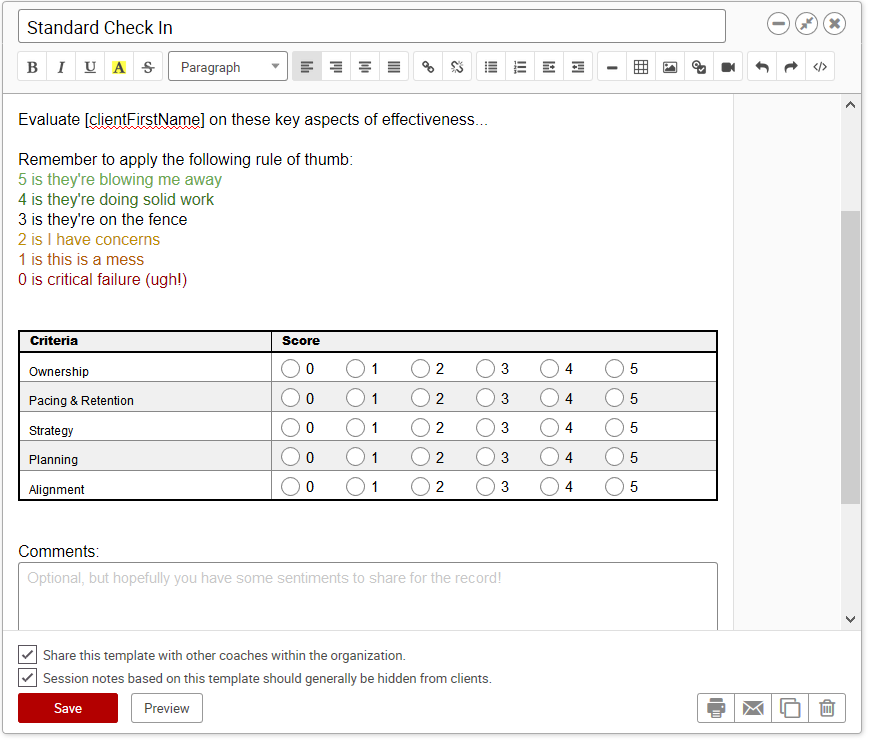This screenshot has height=744, width=873.
Task: Select score 0 for Ownership
Action: coord(290,368)
